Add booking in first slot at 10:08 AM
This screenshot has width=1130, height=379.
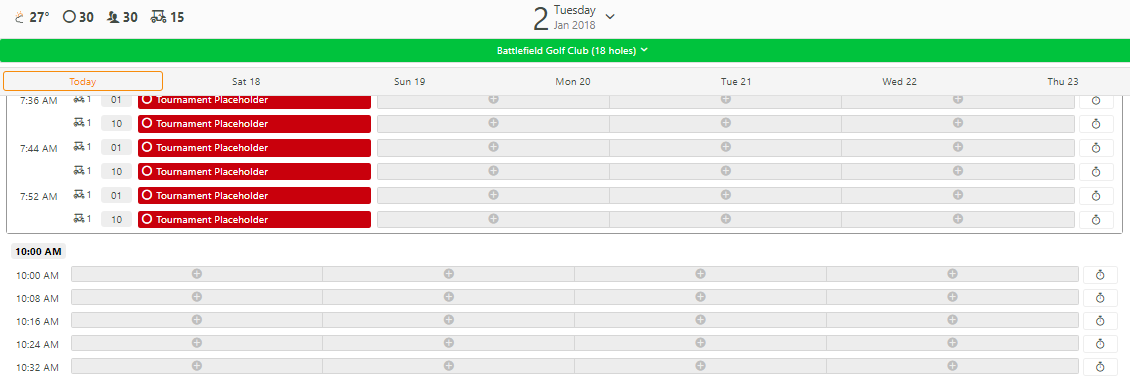tap(197, 297)
